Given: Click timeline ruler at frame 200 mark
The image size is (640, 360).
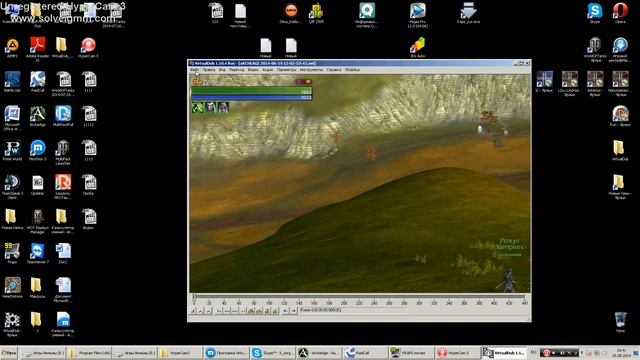Looking at the screenshot, I should pyautogui.click(x=344, y=303).
